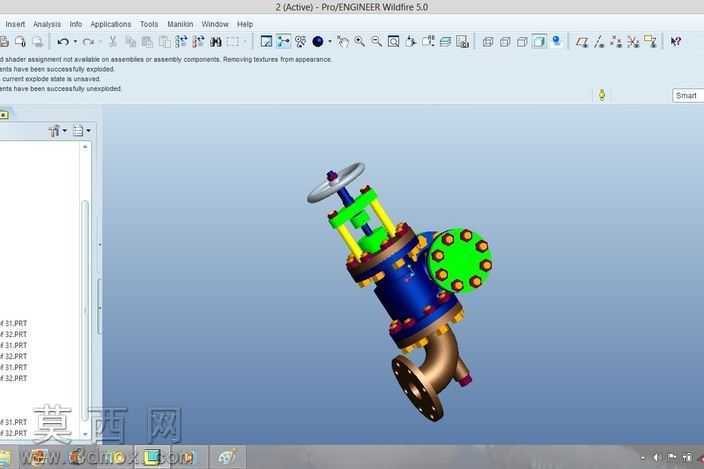Toggle datum planes display
The width and height of the screenshot is (704, 469).
(x=582, y=42)
